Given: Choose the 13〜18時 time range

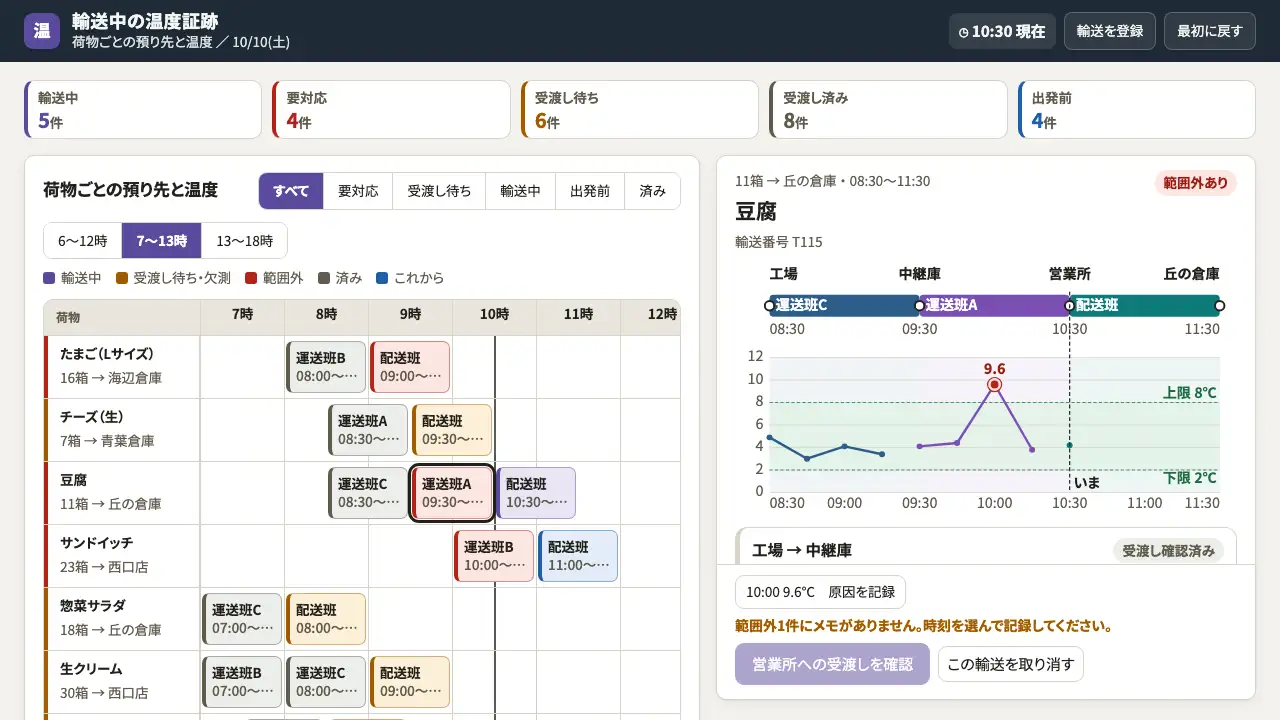Looking at the screenshot, I should click(244, 241).
